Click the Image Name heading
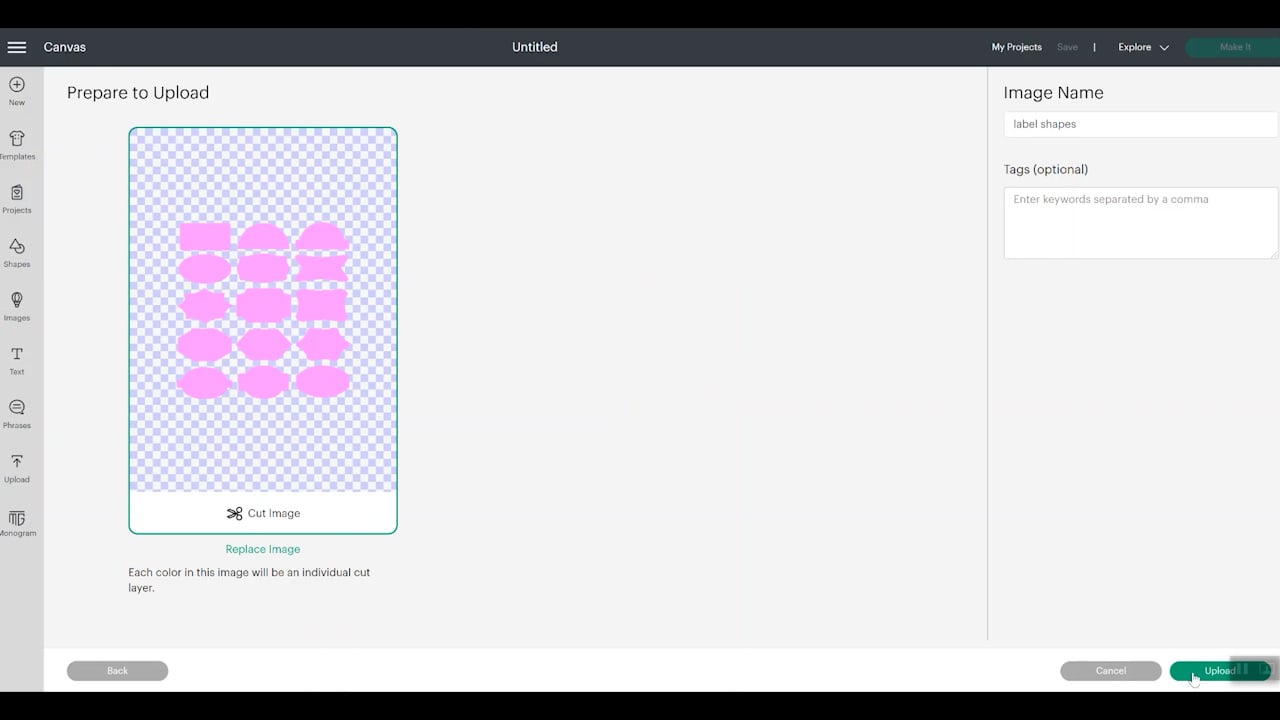1280x720 pixels. click(1053, 93)
